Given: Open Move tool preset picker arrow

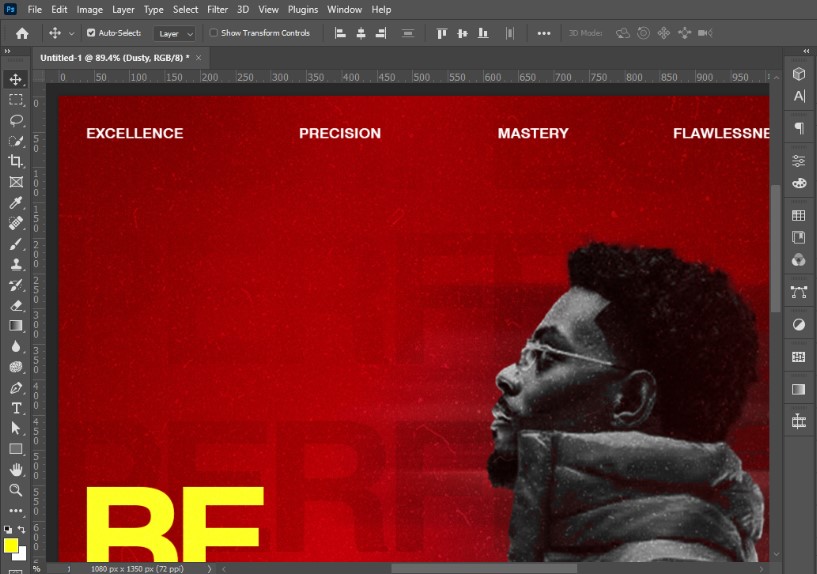Looking at the screenshot, I should [x=71, y=33].
